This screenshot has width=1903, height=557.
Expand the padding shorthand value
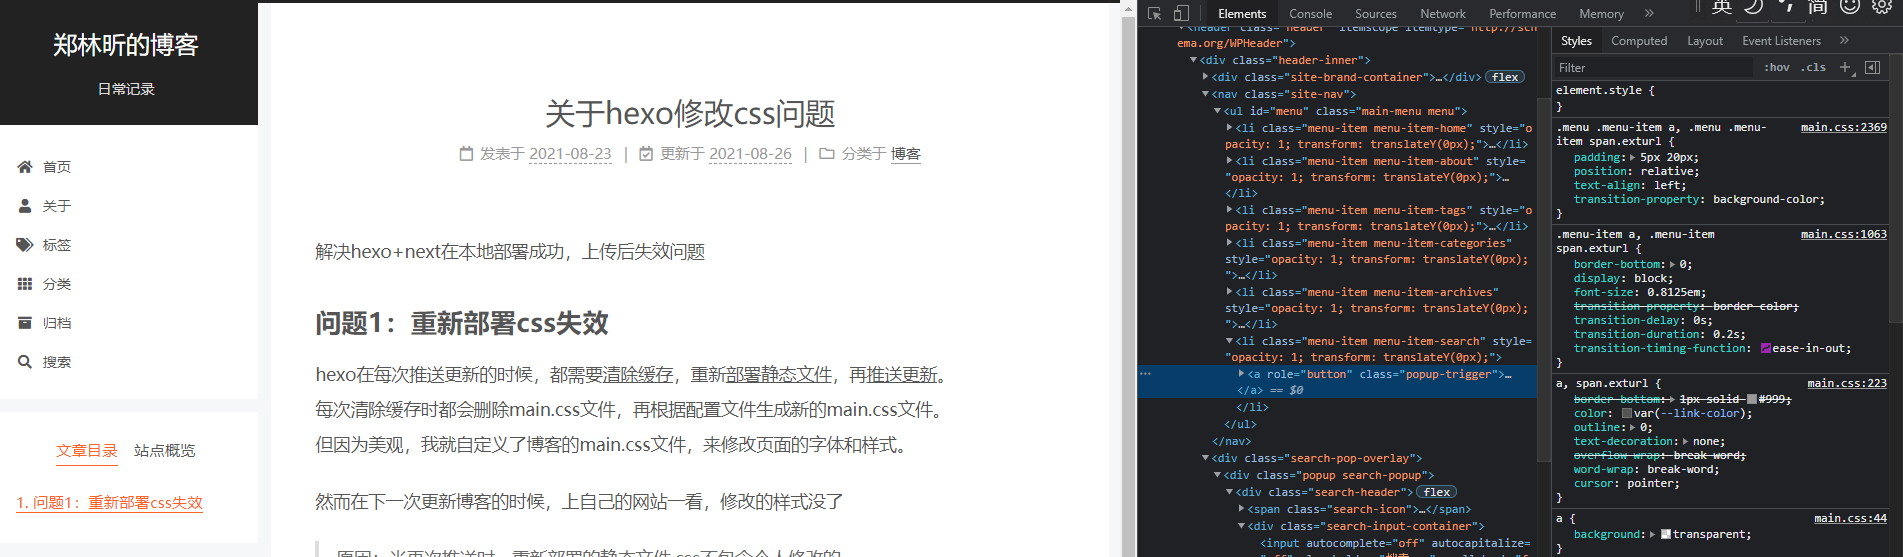coord(1633,158)
